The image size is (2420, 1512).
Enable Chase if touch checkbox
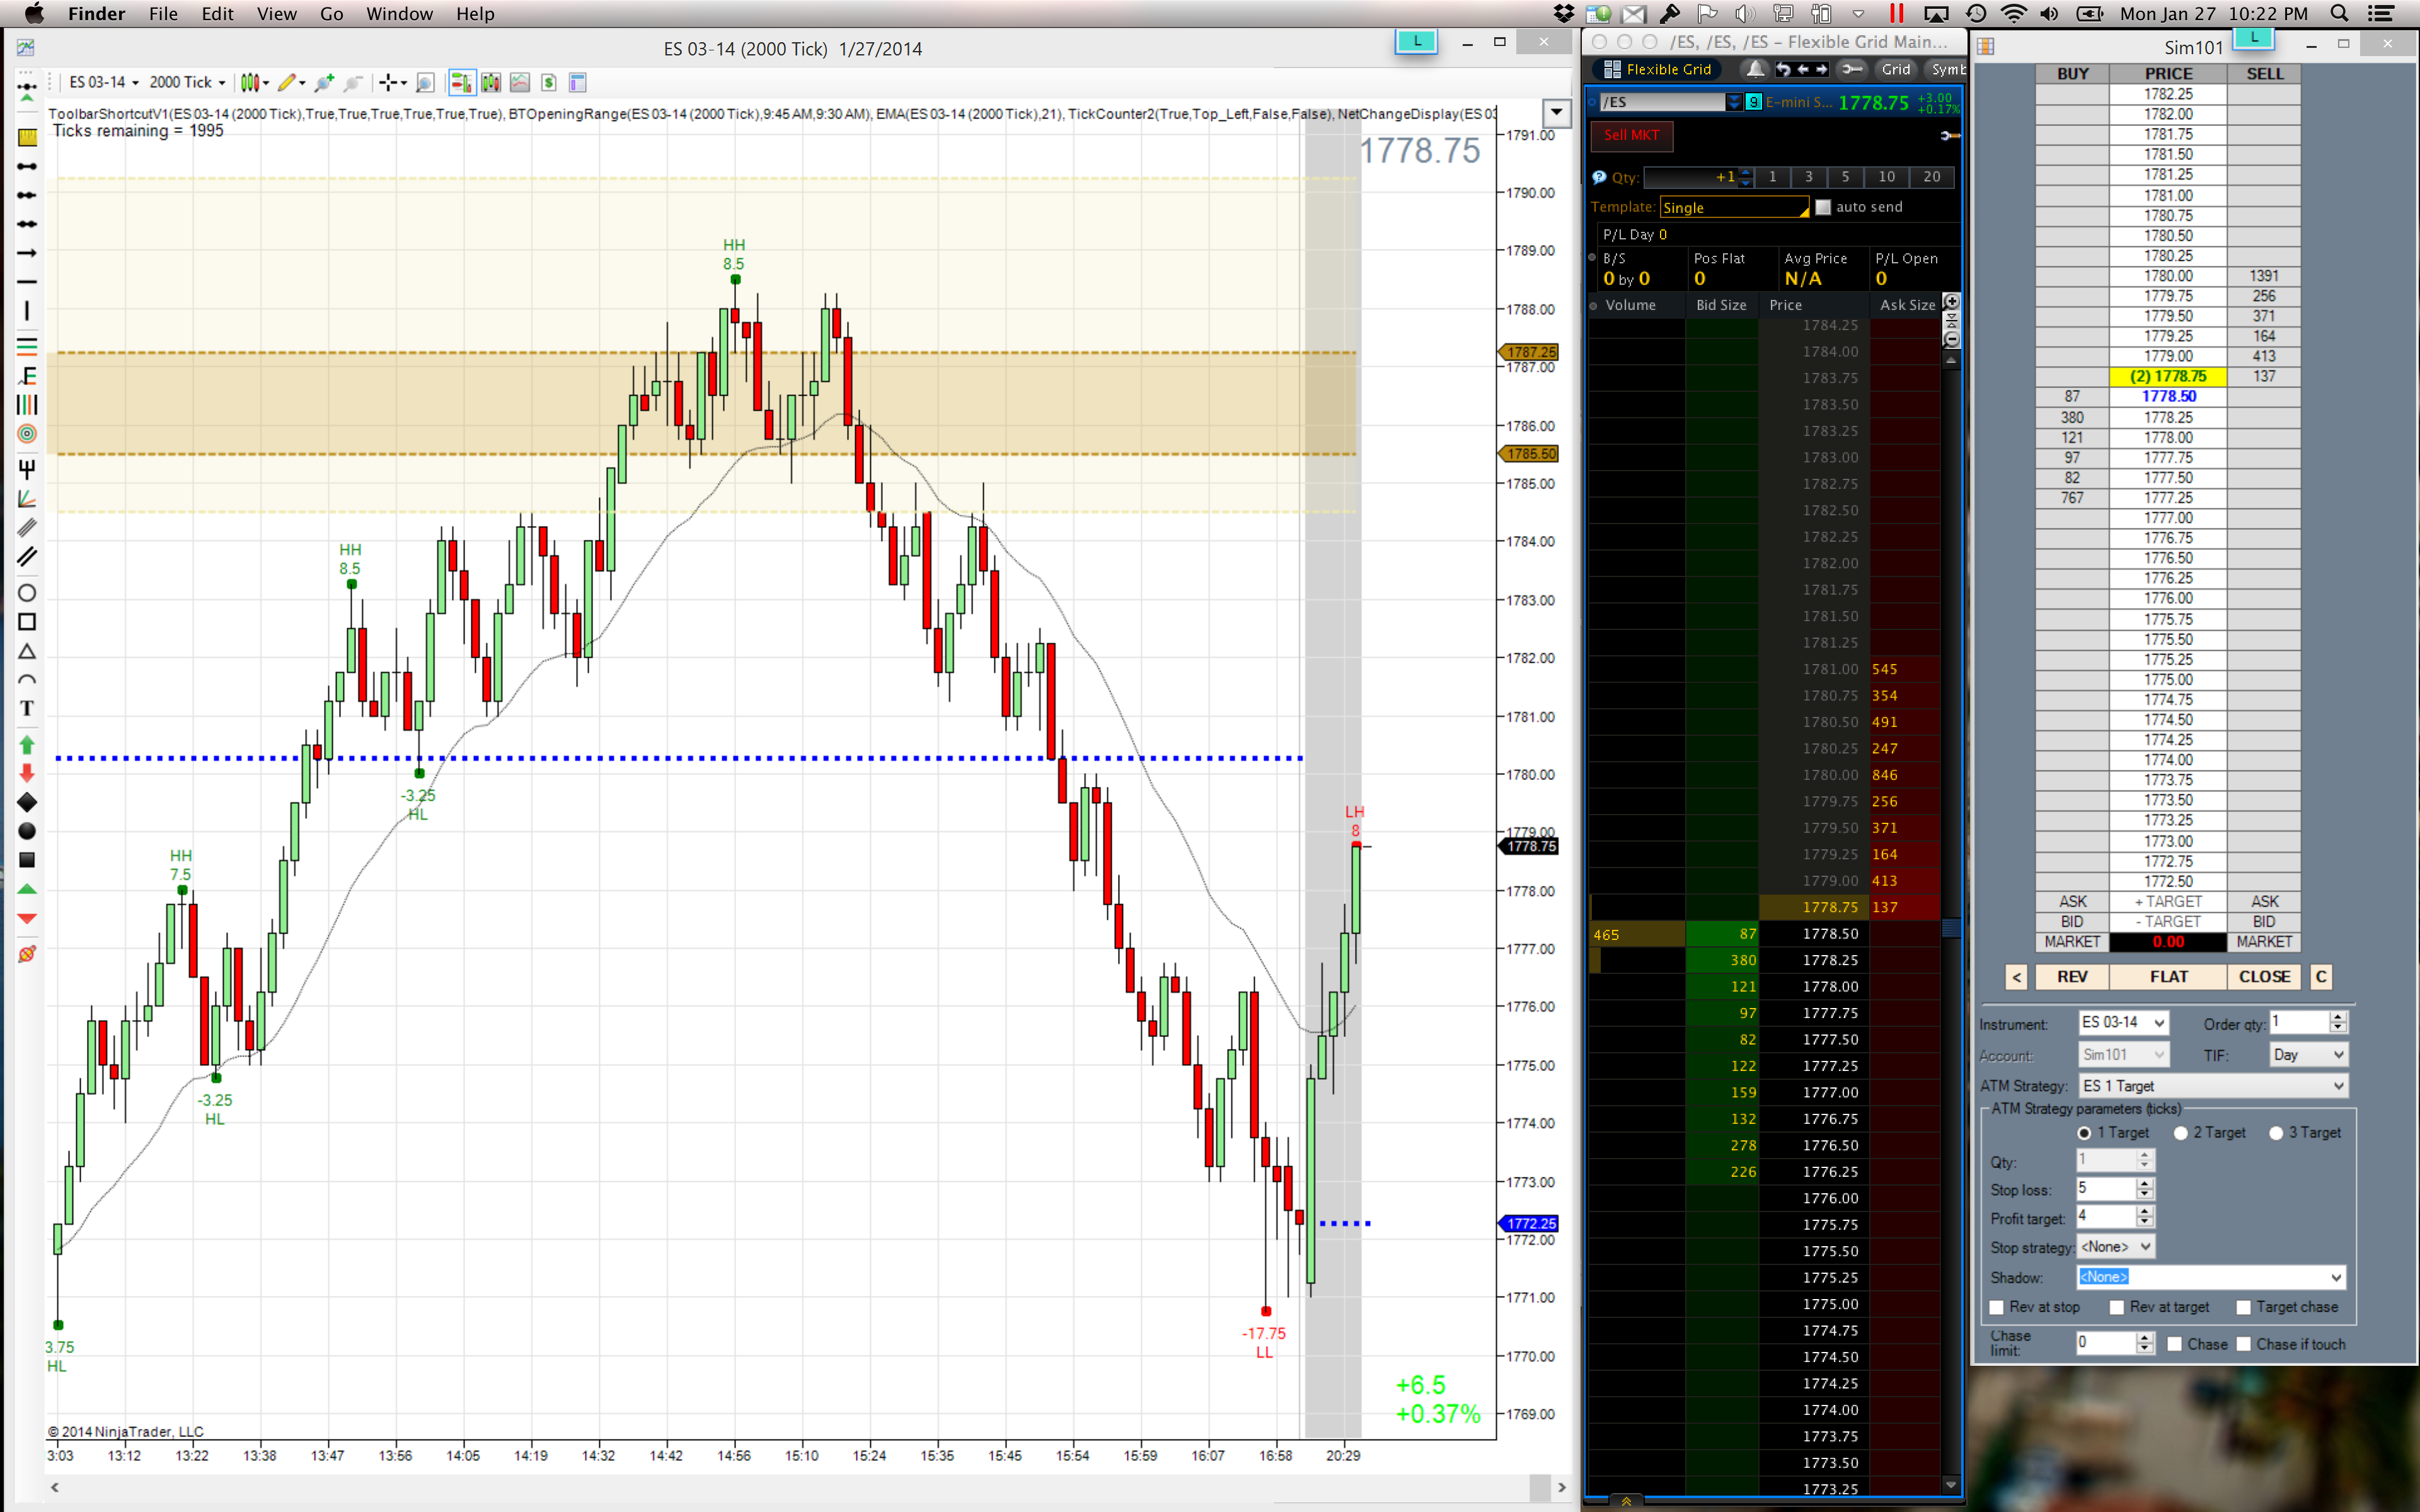coord(2244,1345)
